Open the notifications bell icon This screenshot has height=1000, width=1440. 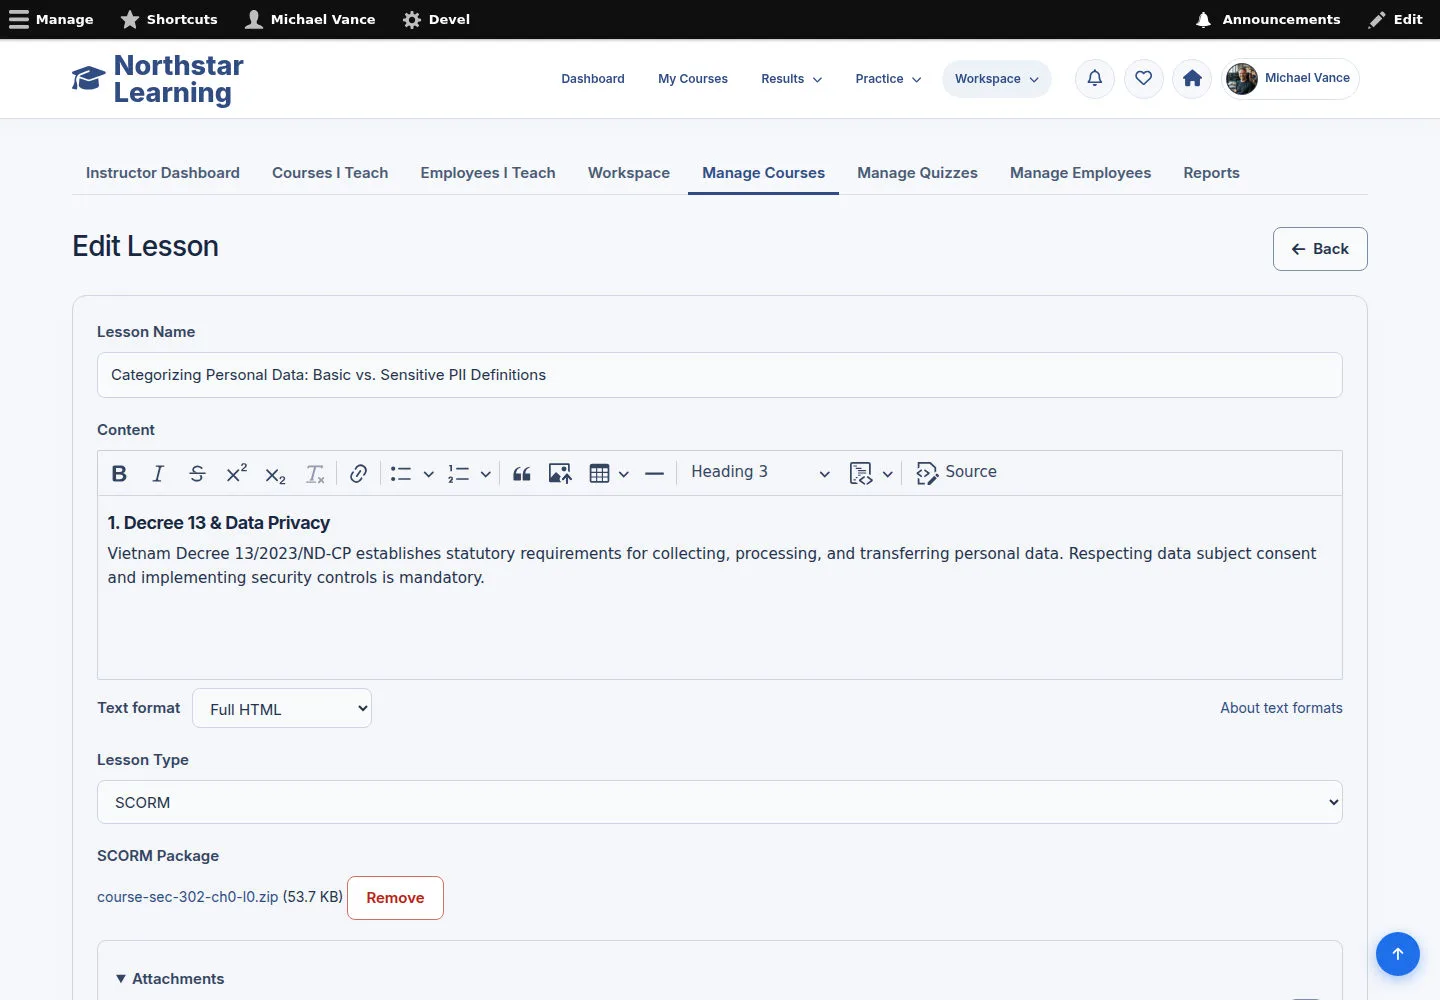pyautogui.click(x=1095, y=78)
